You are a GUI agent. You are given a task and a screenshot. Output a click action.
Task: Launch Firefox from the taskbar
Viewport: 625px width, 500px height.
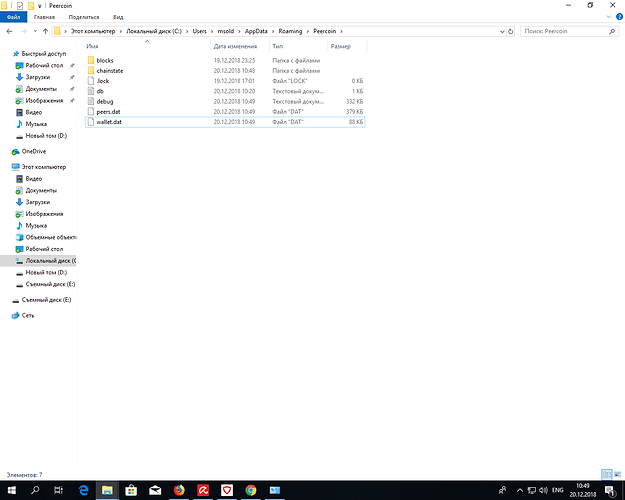(179, 490)
